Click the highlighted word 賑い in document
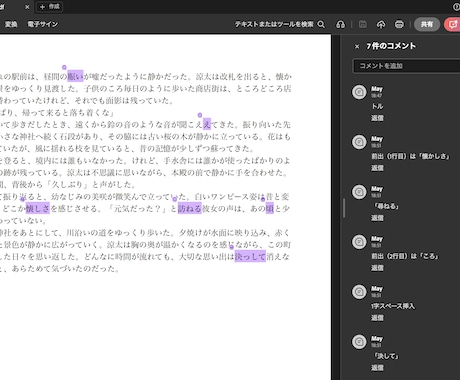Viewport: 460px width, 380px height. 75,76
